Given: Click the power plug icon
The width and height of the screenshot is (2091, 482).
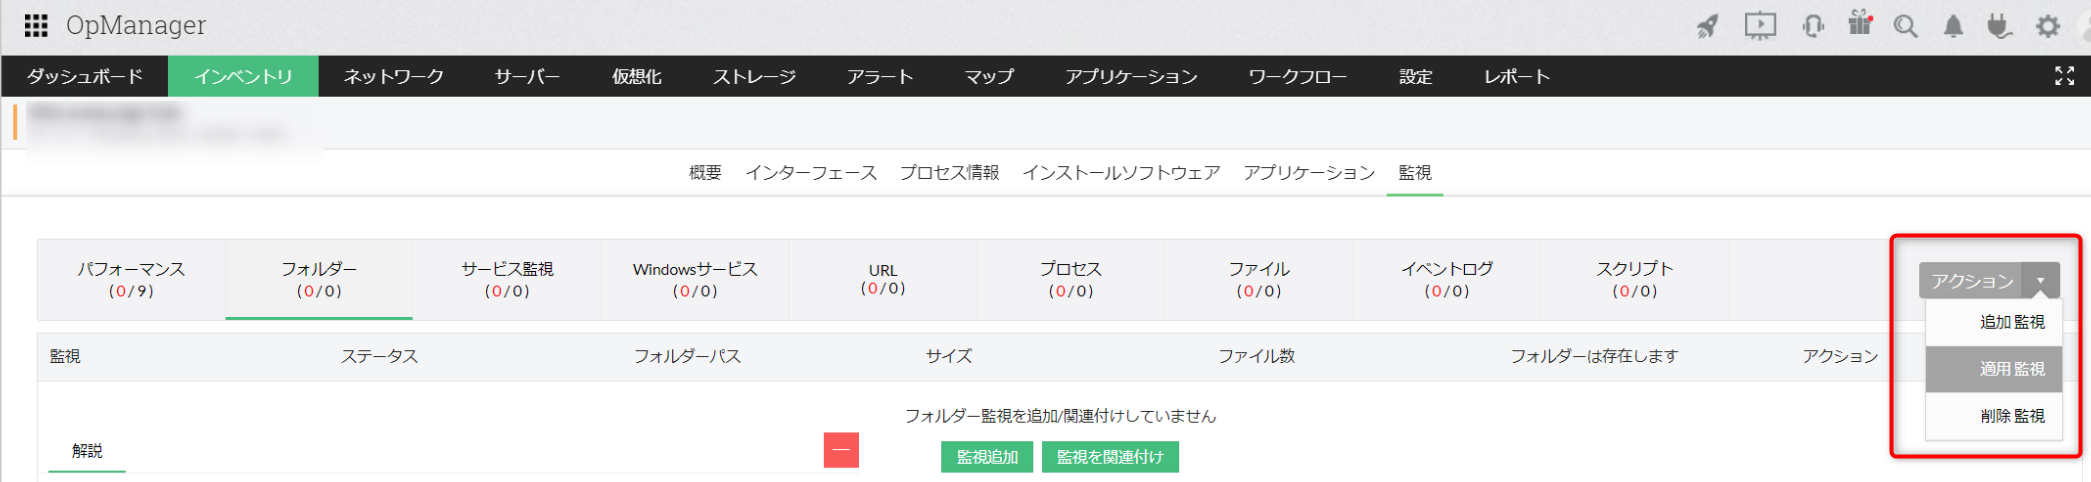Looking at the screenshot, I should click(1999, 26).
